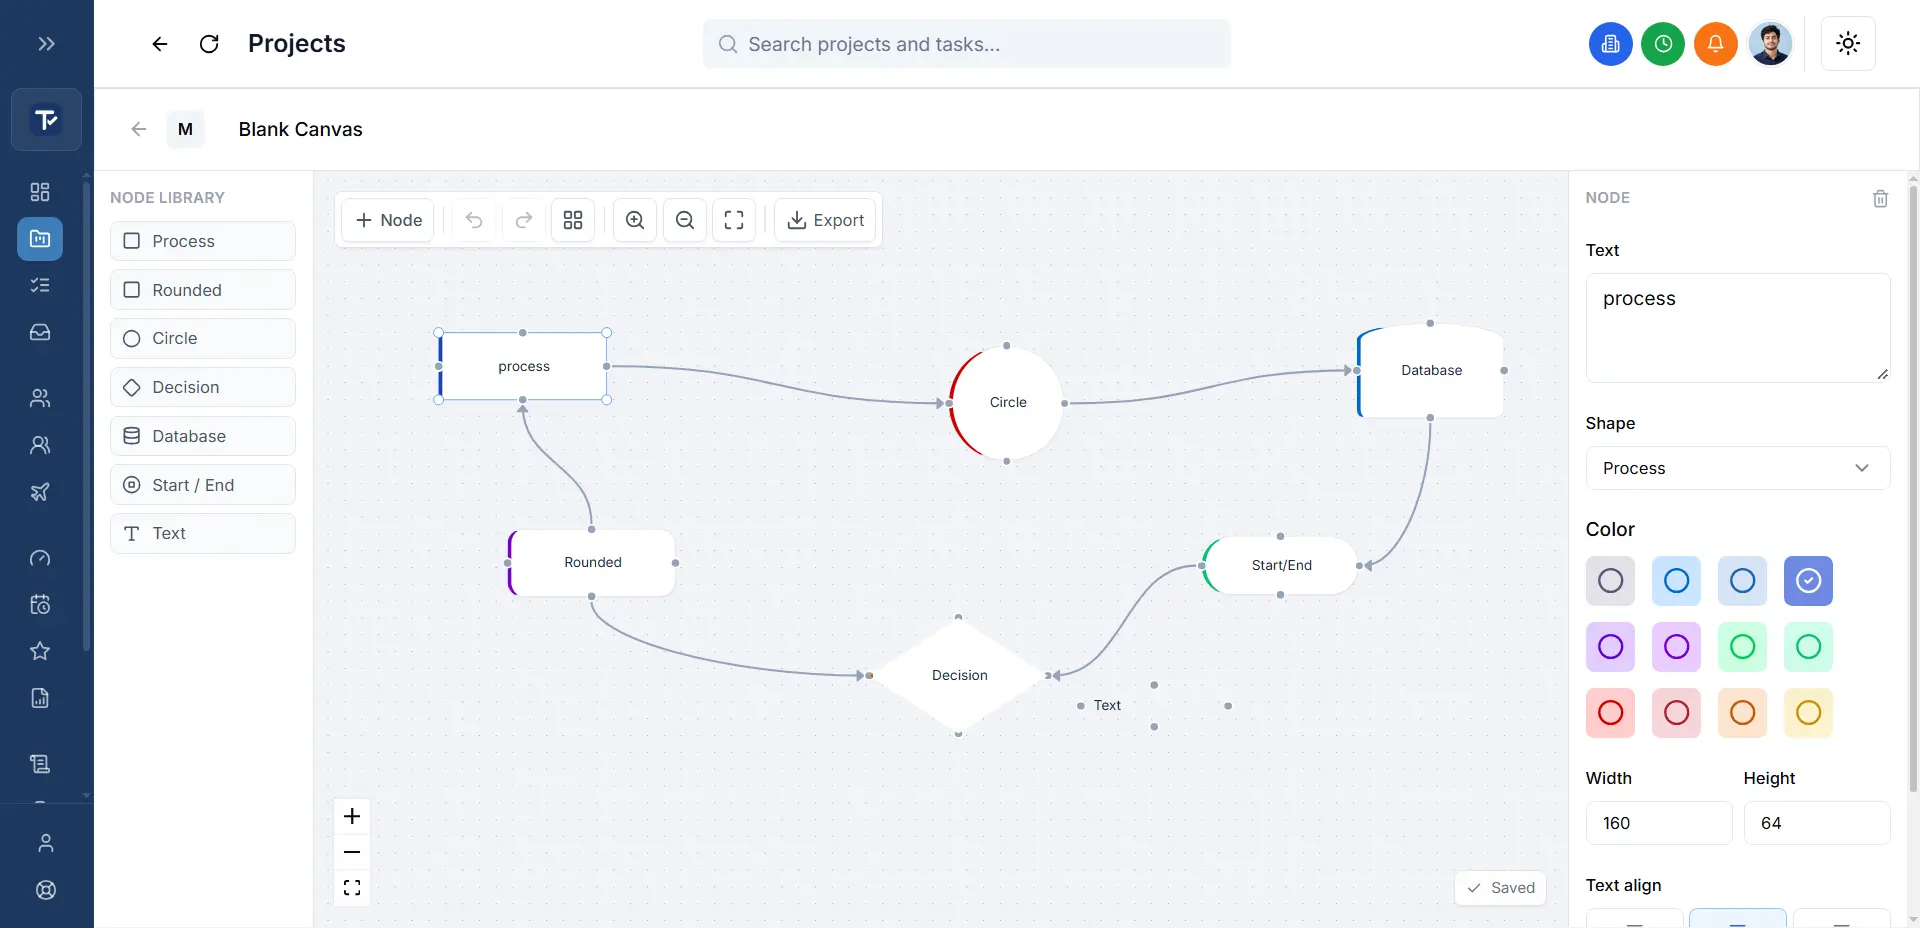Select the selected dark-blue checked color swatch

[1808, 581]
